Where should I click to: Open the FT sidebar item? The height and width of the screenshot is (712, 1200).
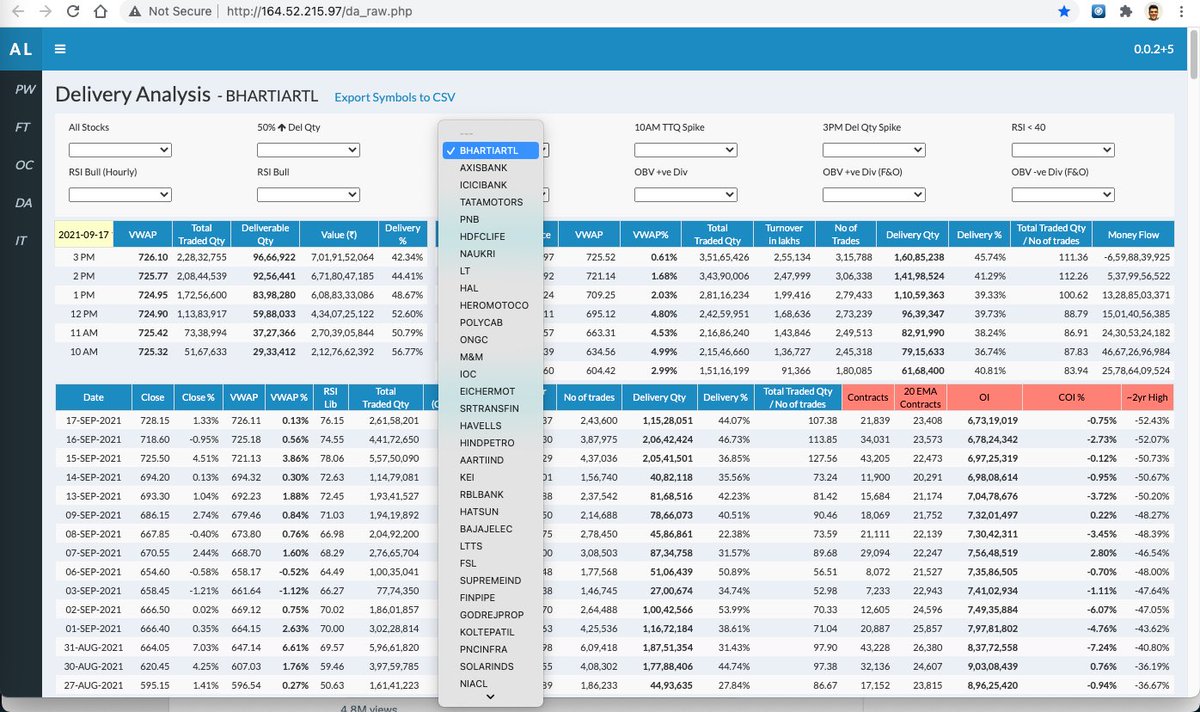pyautogui.click(x=22, y=127)
